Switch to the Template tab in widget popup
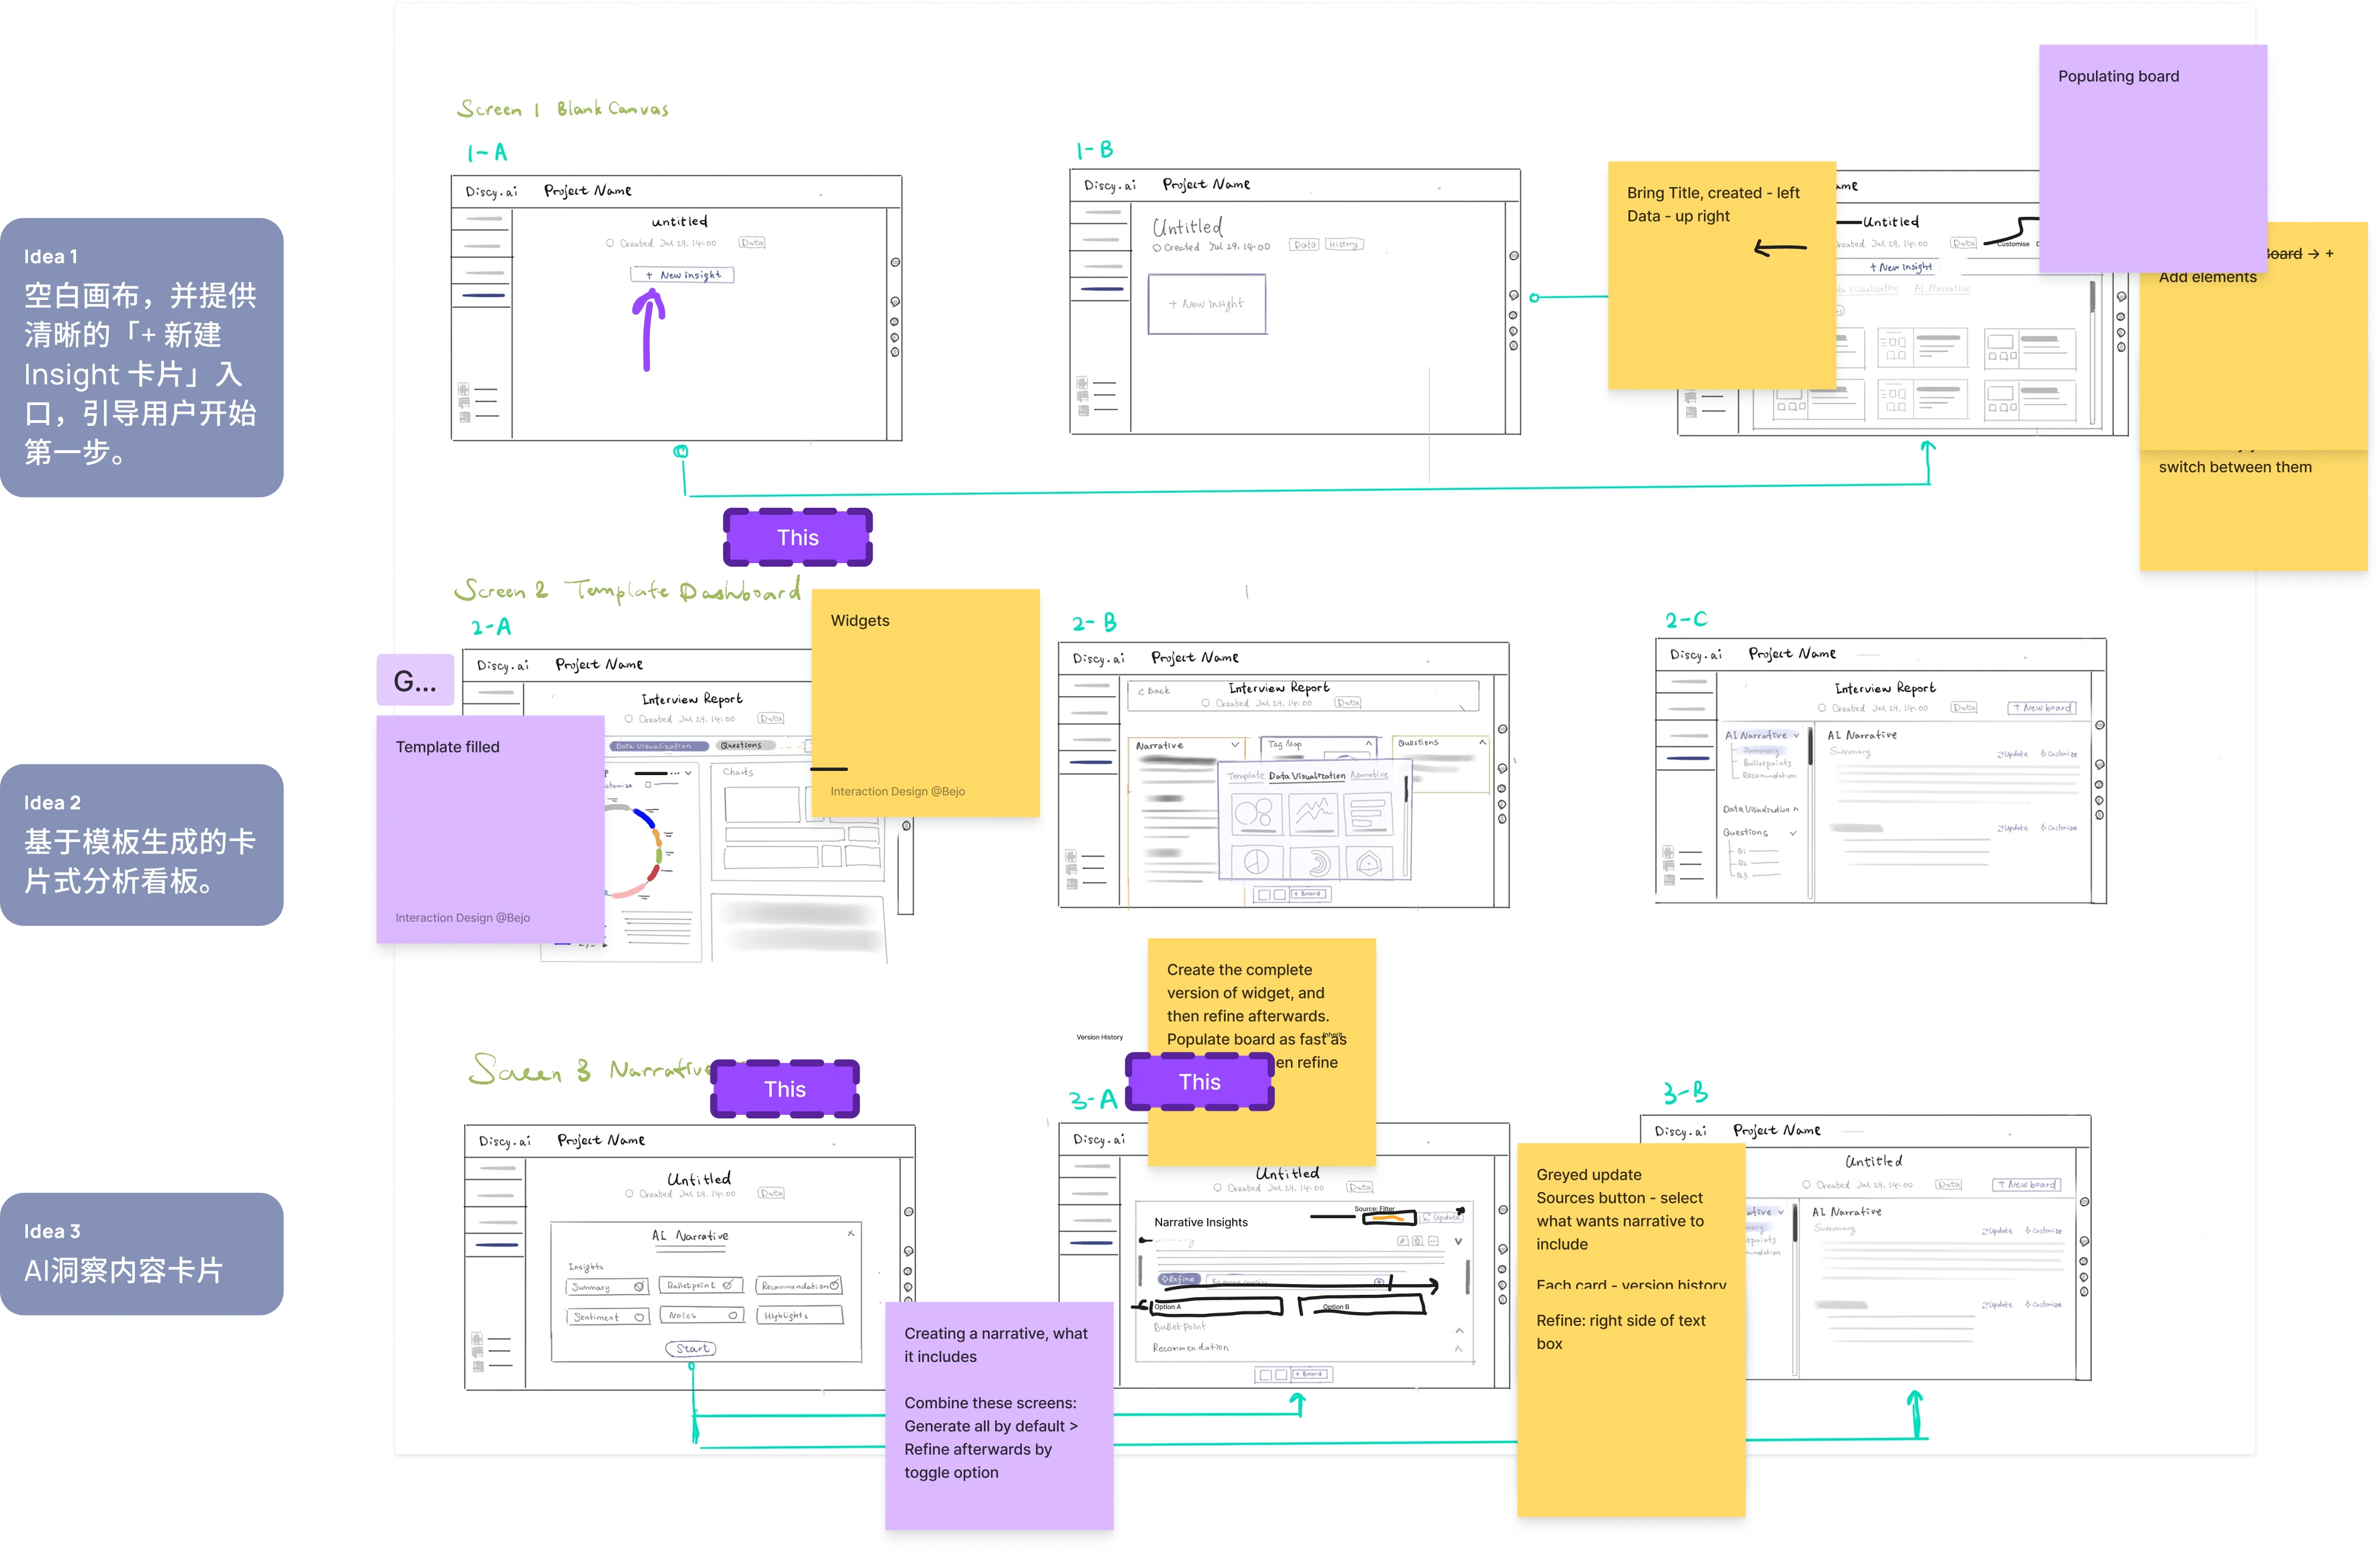 coord(1245,776)
